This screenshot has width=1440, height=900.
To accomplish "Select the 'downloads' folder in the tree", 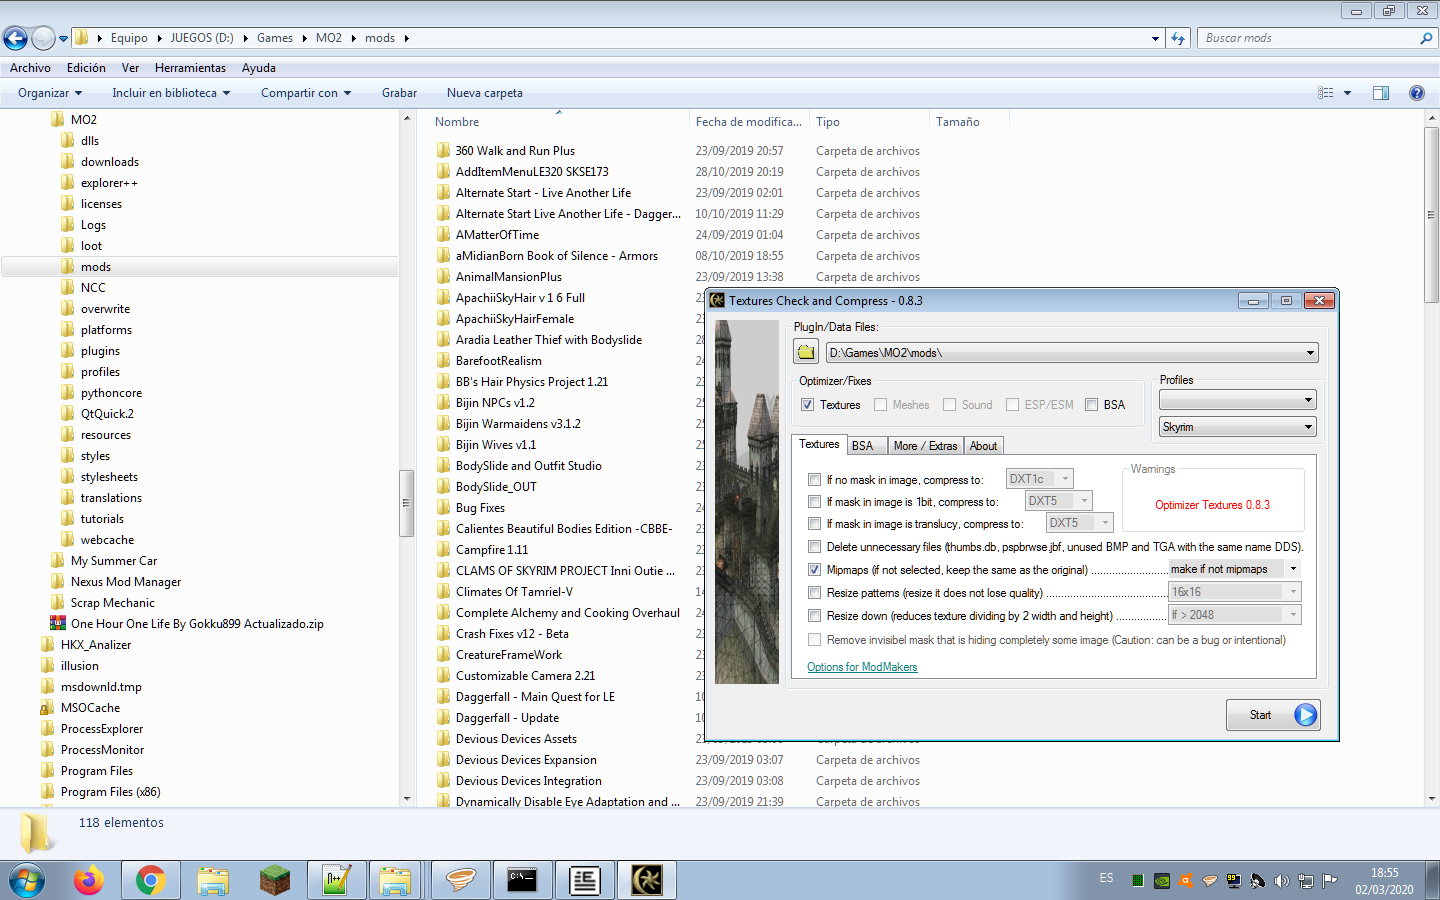I will click(110, 162).
